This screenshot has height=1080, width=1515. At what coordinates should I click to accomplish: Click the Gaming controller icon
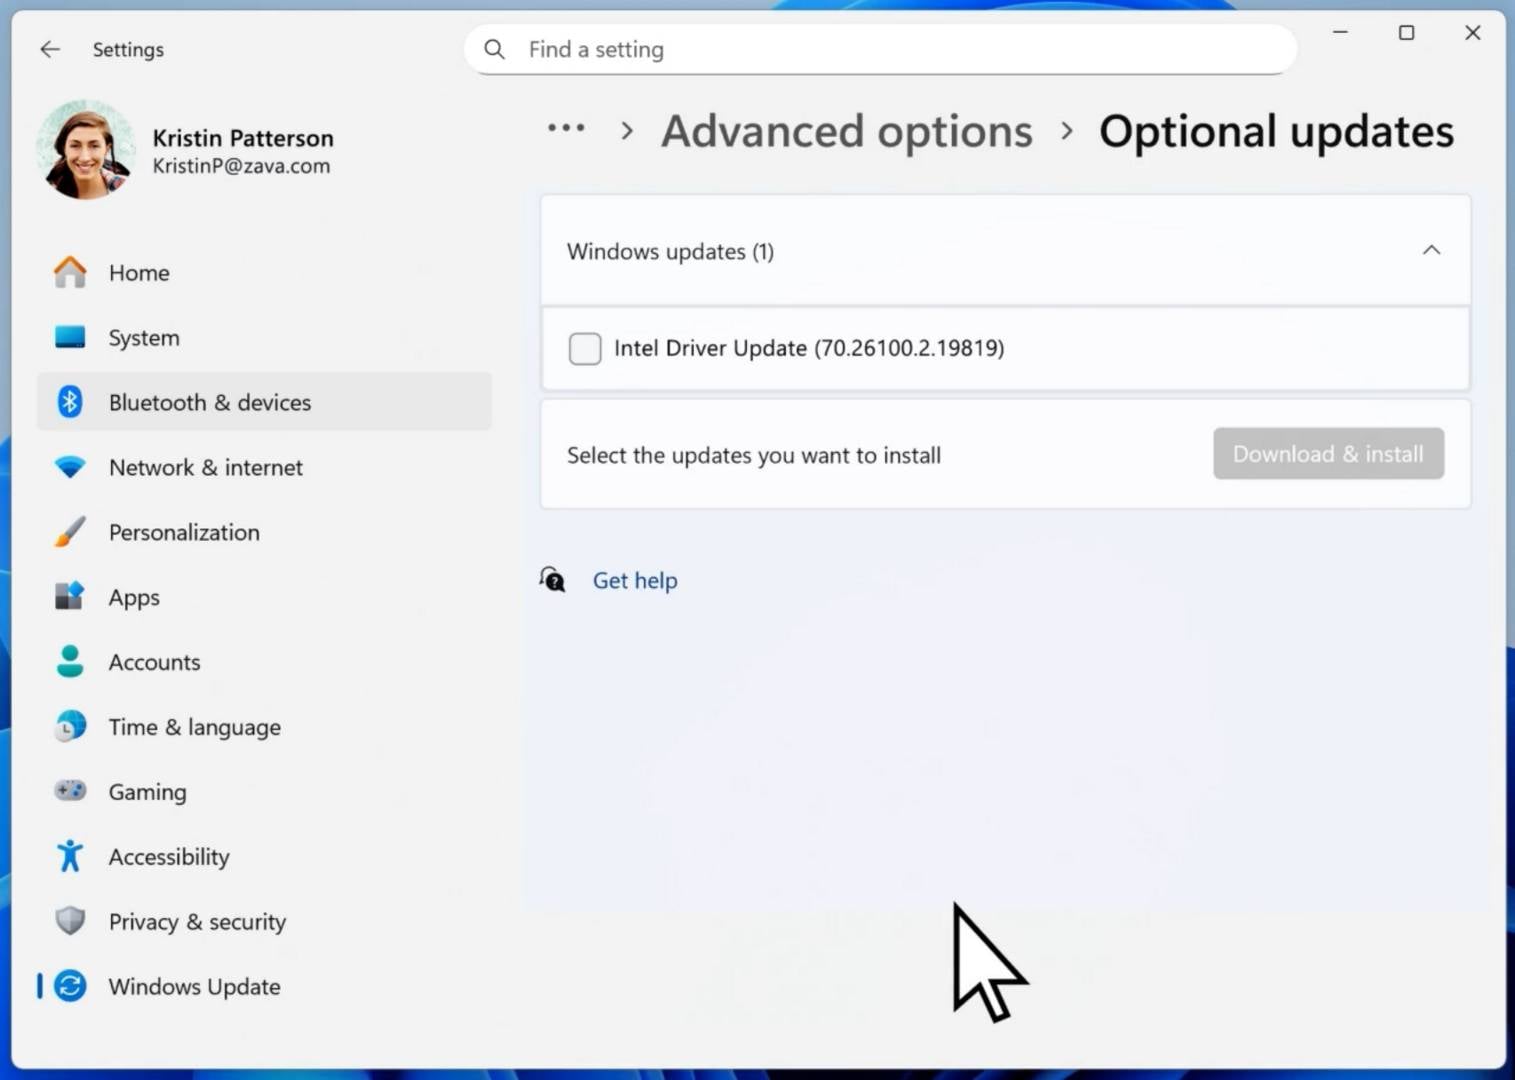(x=70, y=791)
